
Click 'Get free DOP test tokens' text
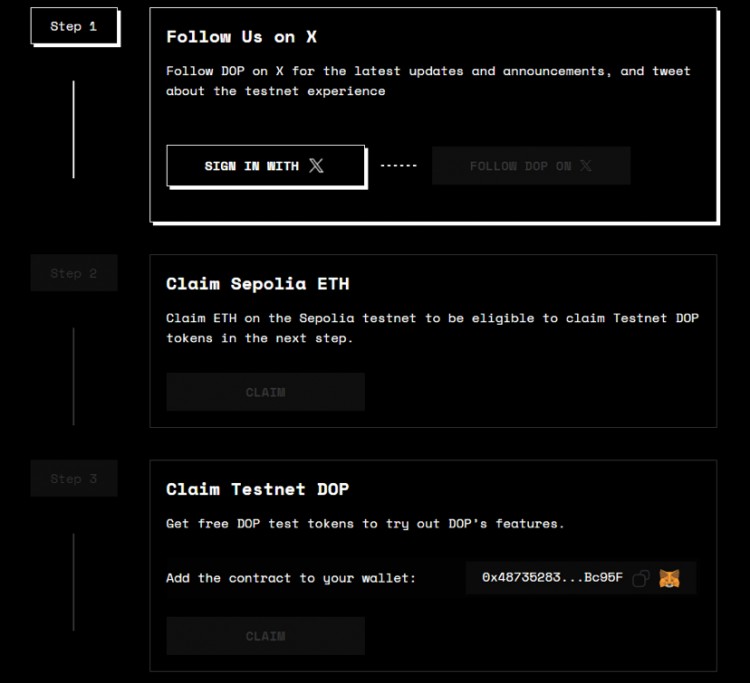coord(365,524)
